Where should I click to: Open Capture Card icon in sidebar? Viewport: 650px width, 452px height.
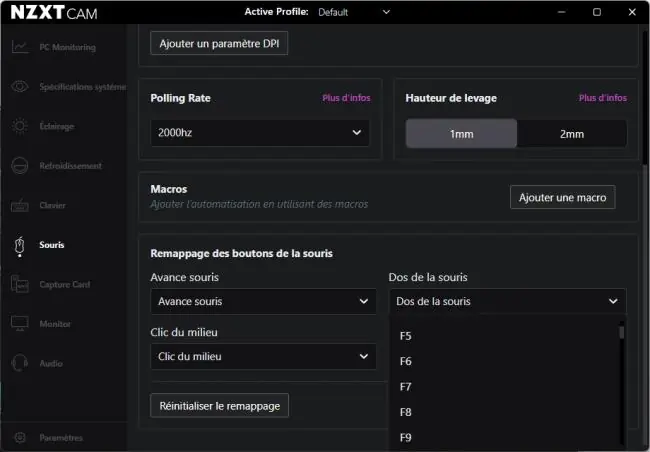coord(19,284)
